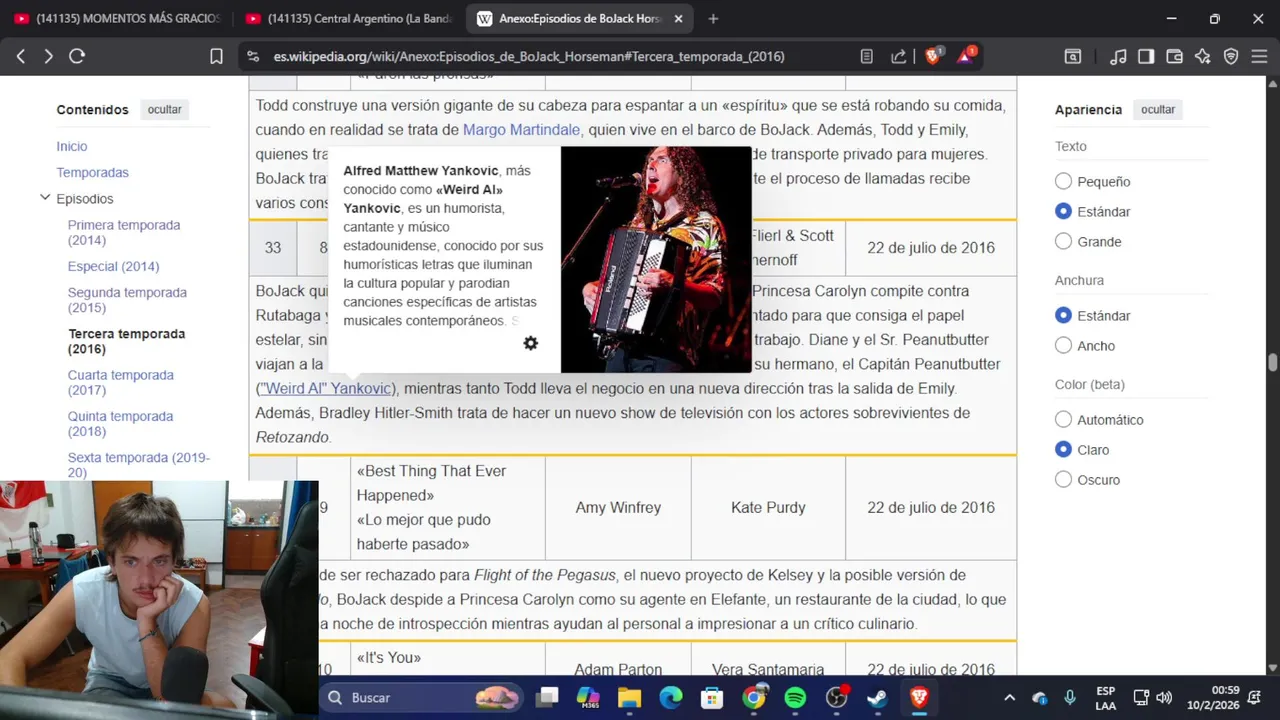Open Leo AI assistant star icon

[1203, 57]
